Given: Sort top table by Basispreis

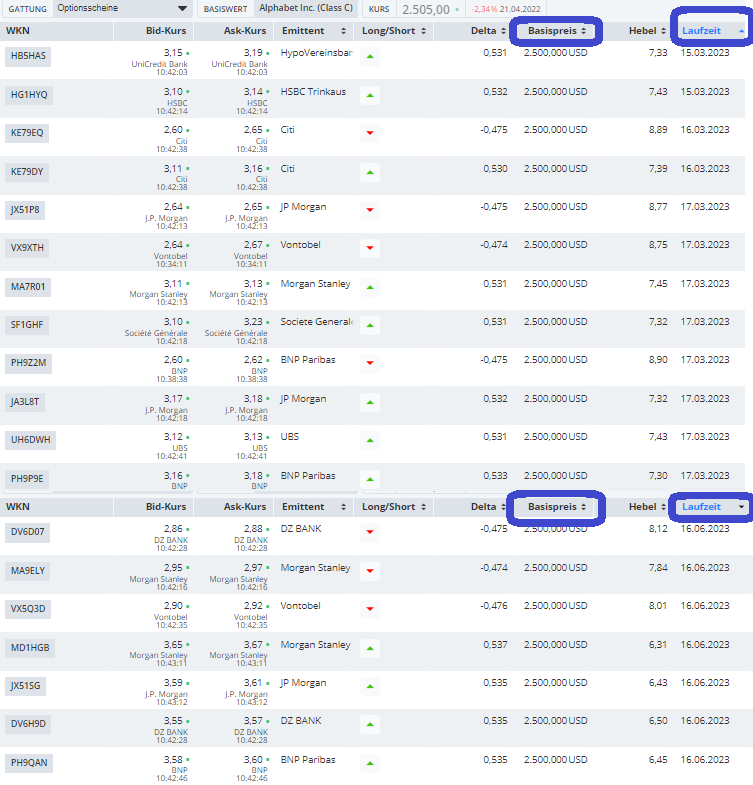Looking at the screenshot, I should click(x=557, y=31).
